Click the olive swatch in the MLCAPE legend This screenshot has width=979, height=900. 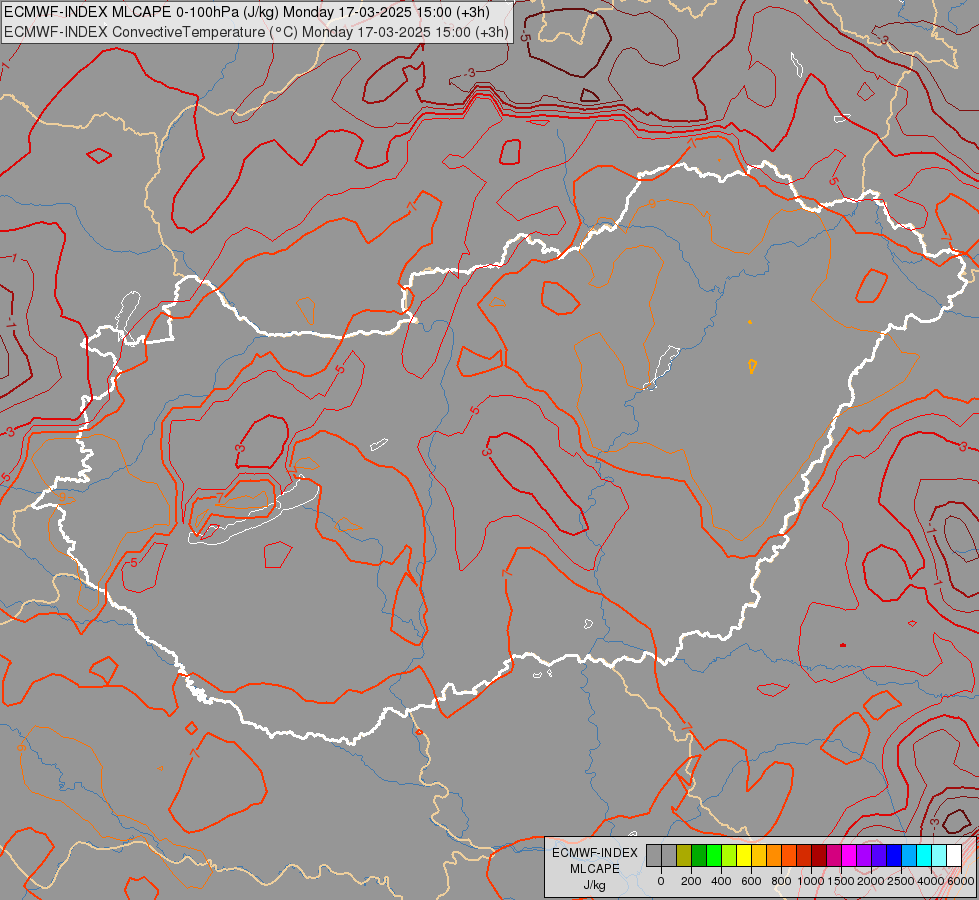[684, 856]
